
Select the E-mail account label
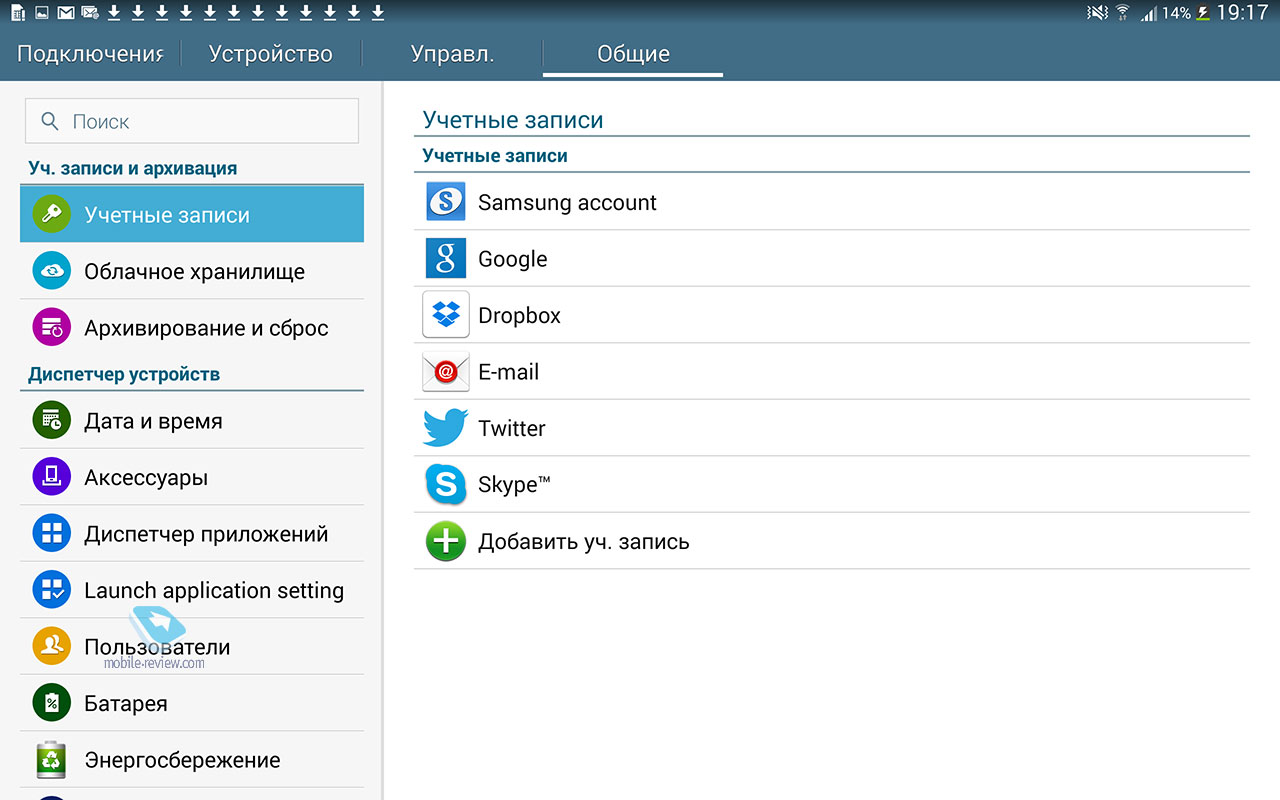[x=508, y=371]
